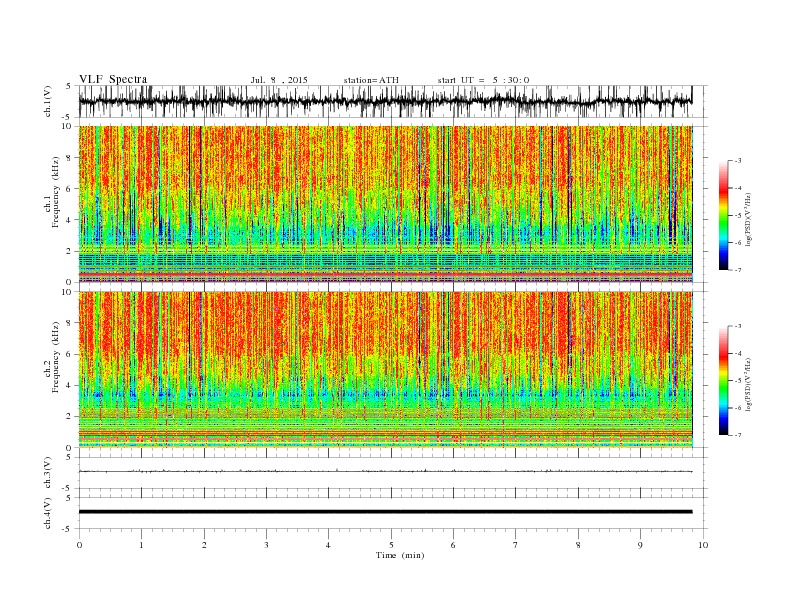This screenshot has height=612, width=792.
Task: Click the "8" kHz tick on ch.2 frequency axis
Action: (x=70, y=323)
